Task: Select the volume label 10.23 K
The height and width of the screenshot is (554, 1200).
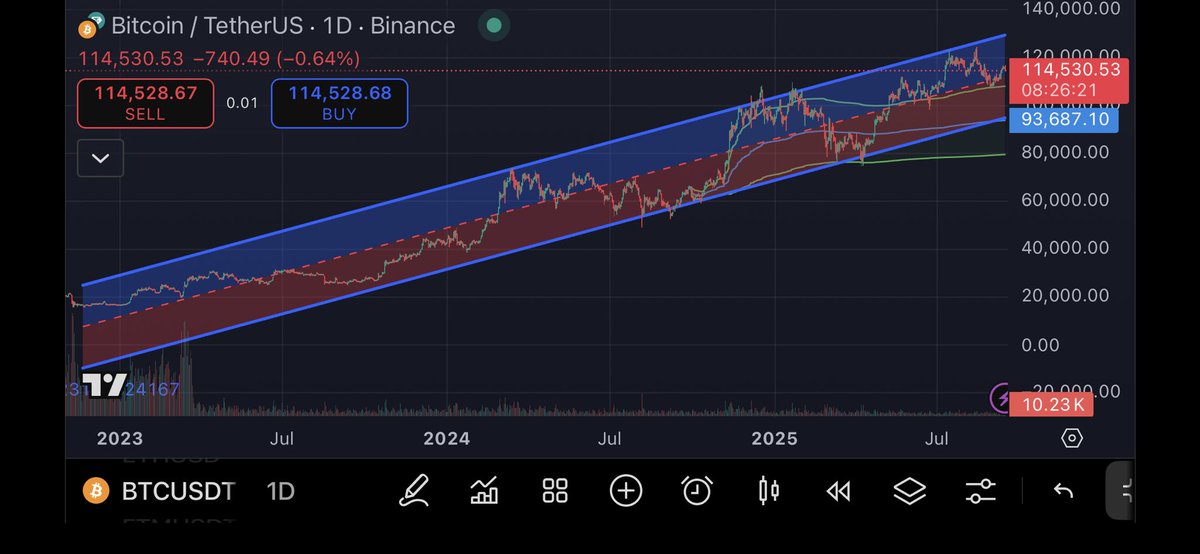Action: coord(1052,405)
